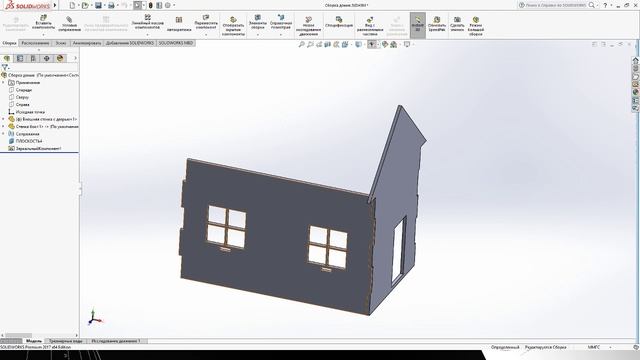Switch to Исследование движения 1 tab
This screenshot has width=640, height=360.
(117, 341)
